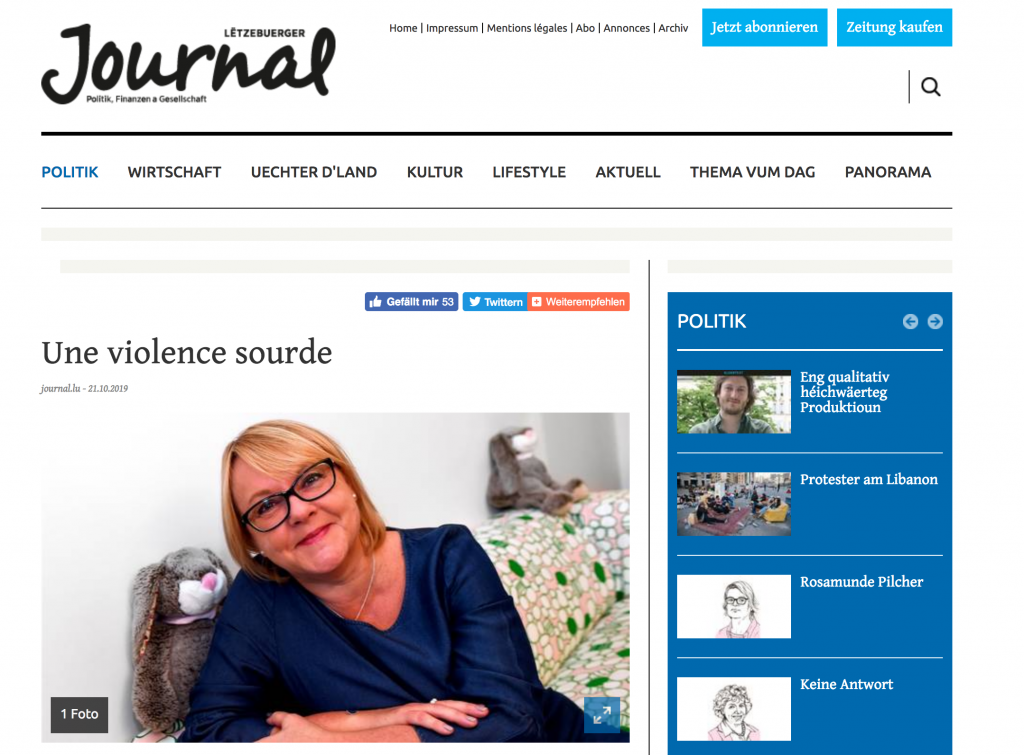The width and height of the screenshot is (1024, 755).
Task: Open the Rosamunde Pilcher article thumbnail
Action: (x=734, y=606)
